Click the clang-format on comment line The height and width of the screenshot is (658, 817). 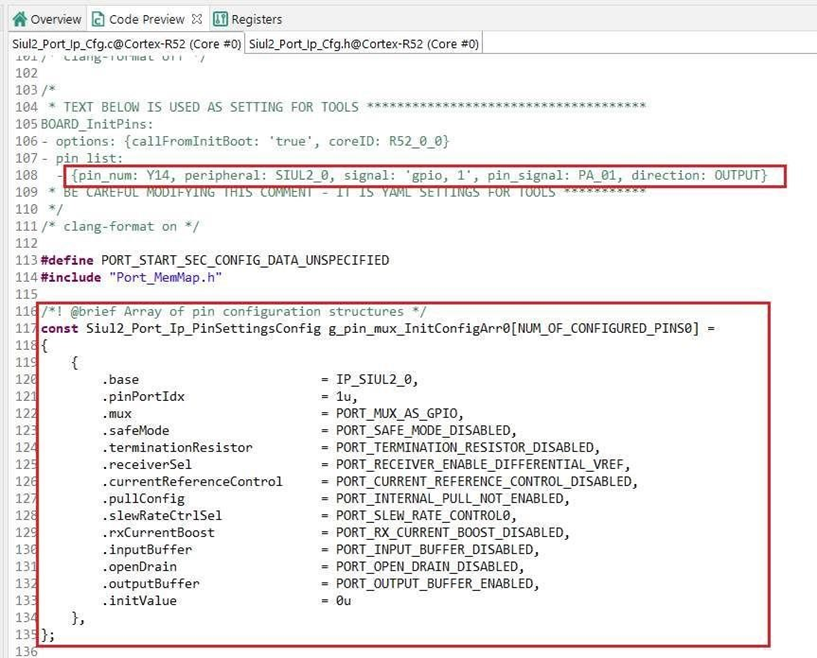click(x=120, y=227)
